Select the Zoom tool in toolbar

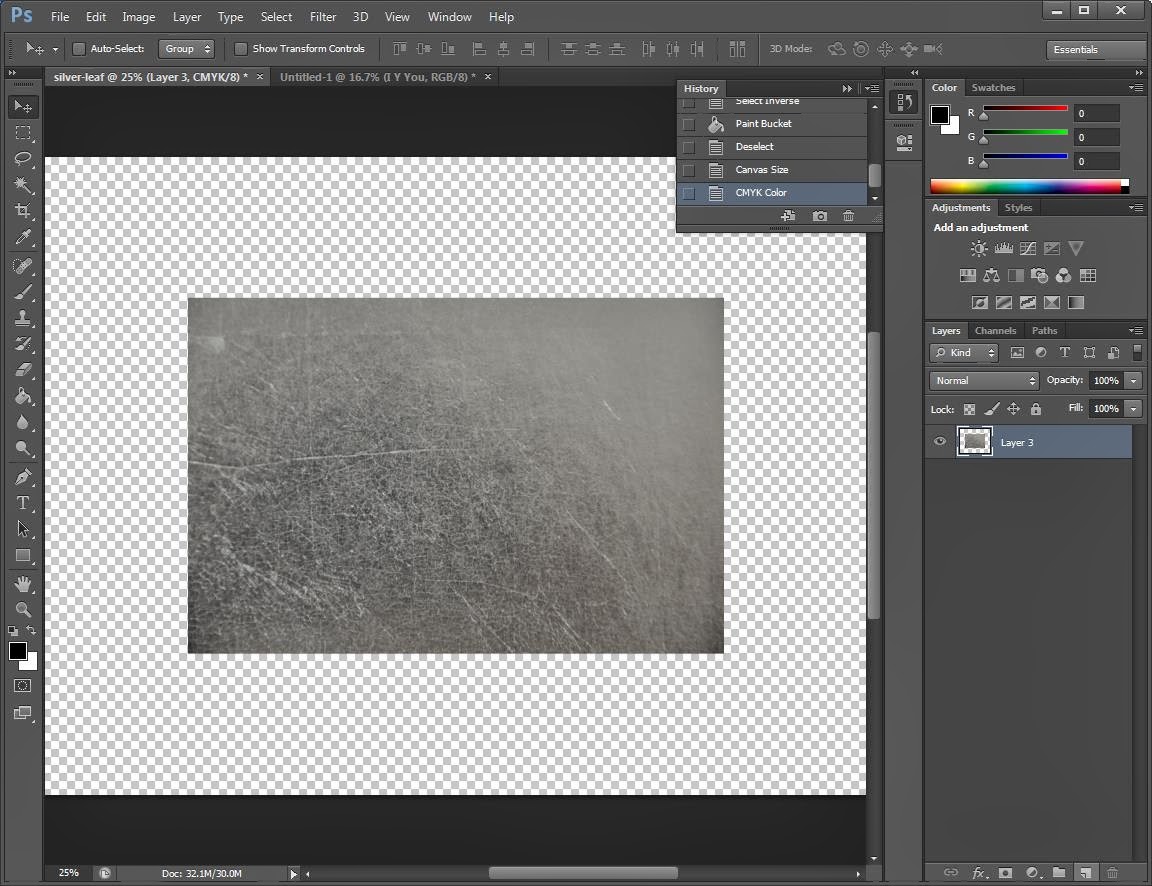(x=23, y=609)
